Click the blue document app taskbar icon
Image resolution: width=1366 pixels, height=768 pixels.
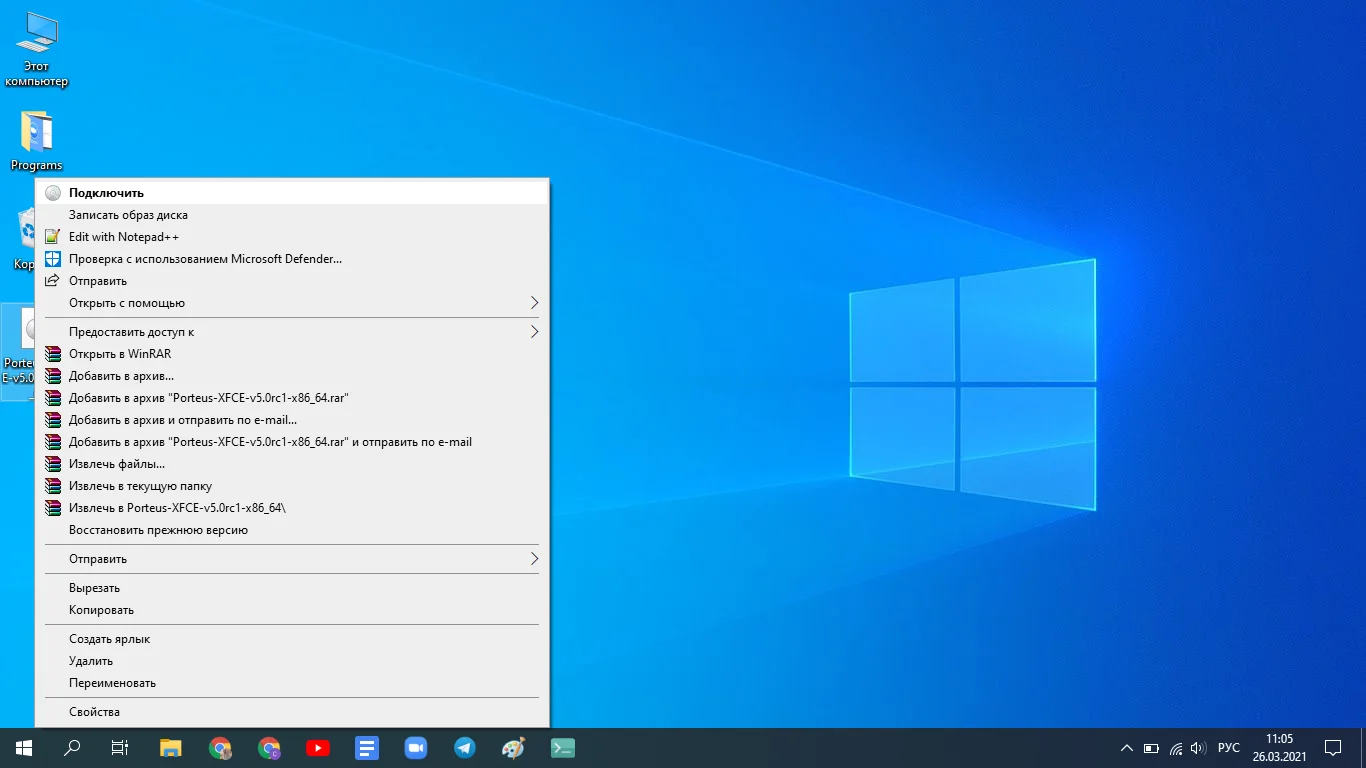[366, 747]
